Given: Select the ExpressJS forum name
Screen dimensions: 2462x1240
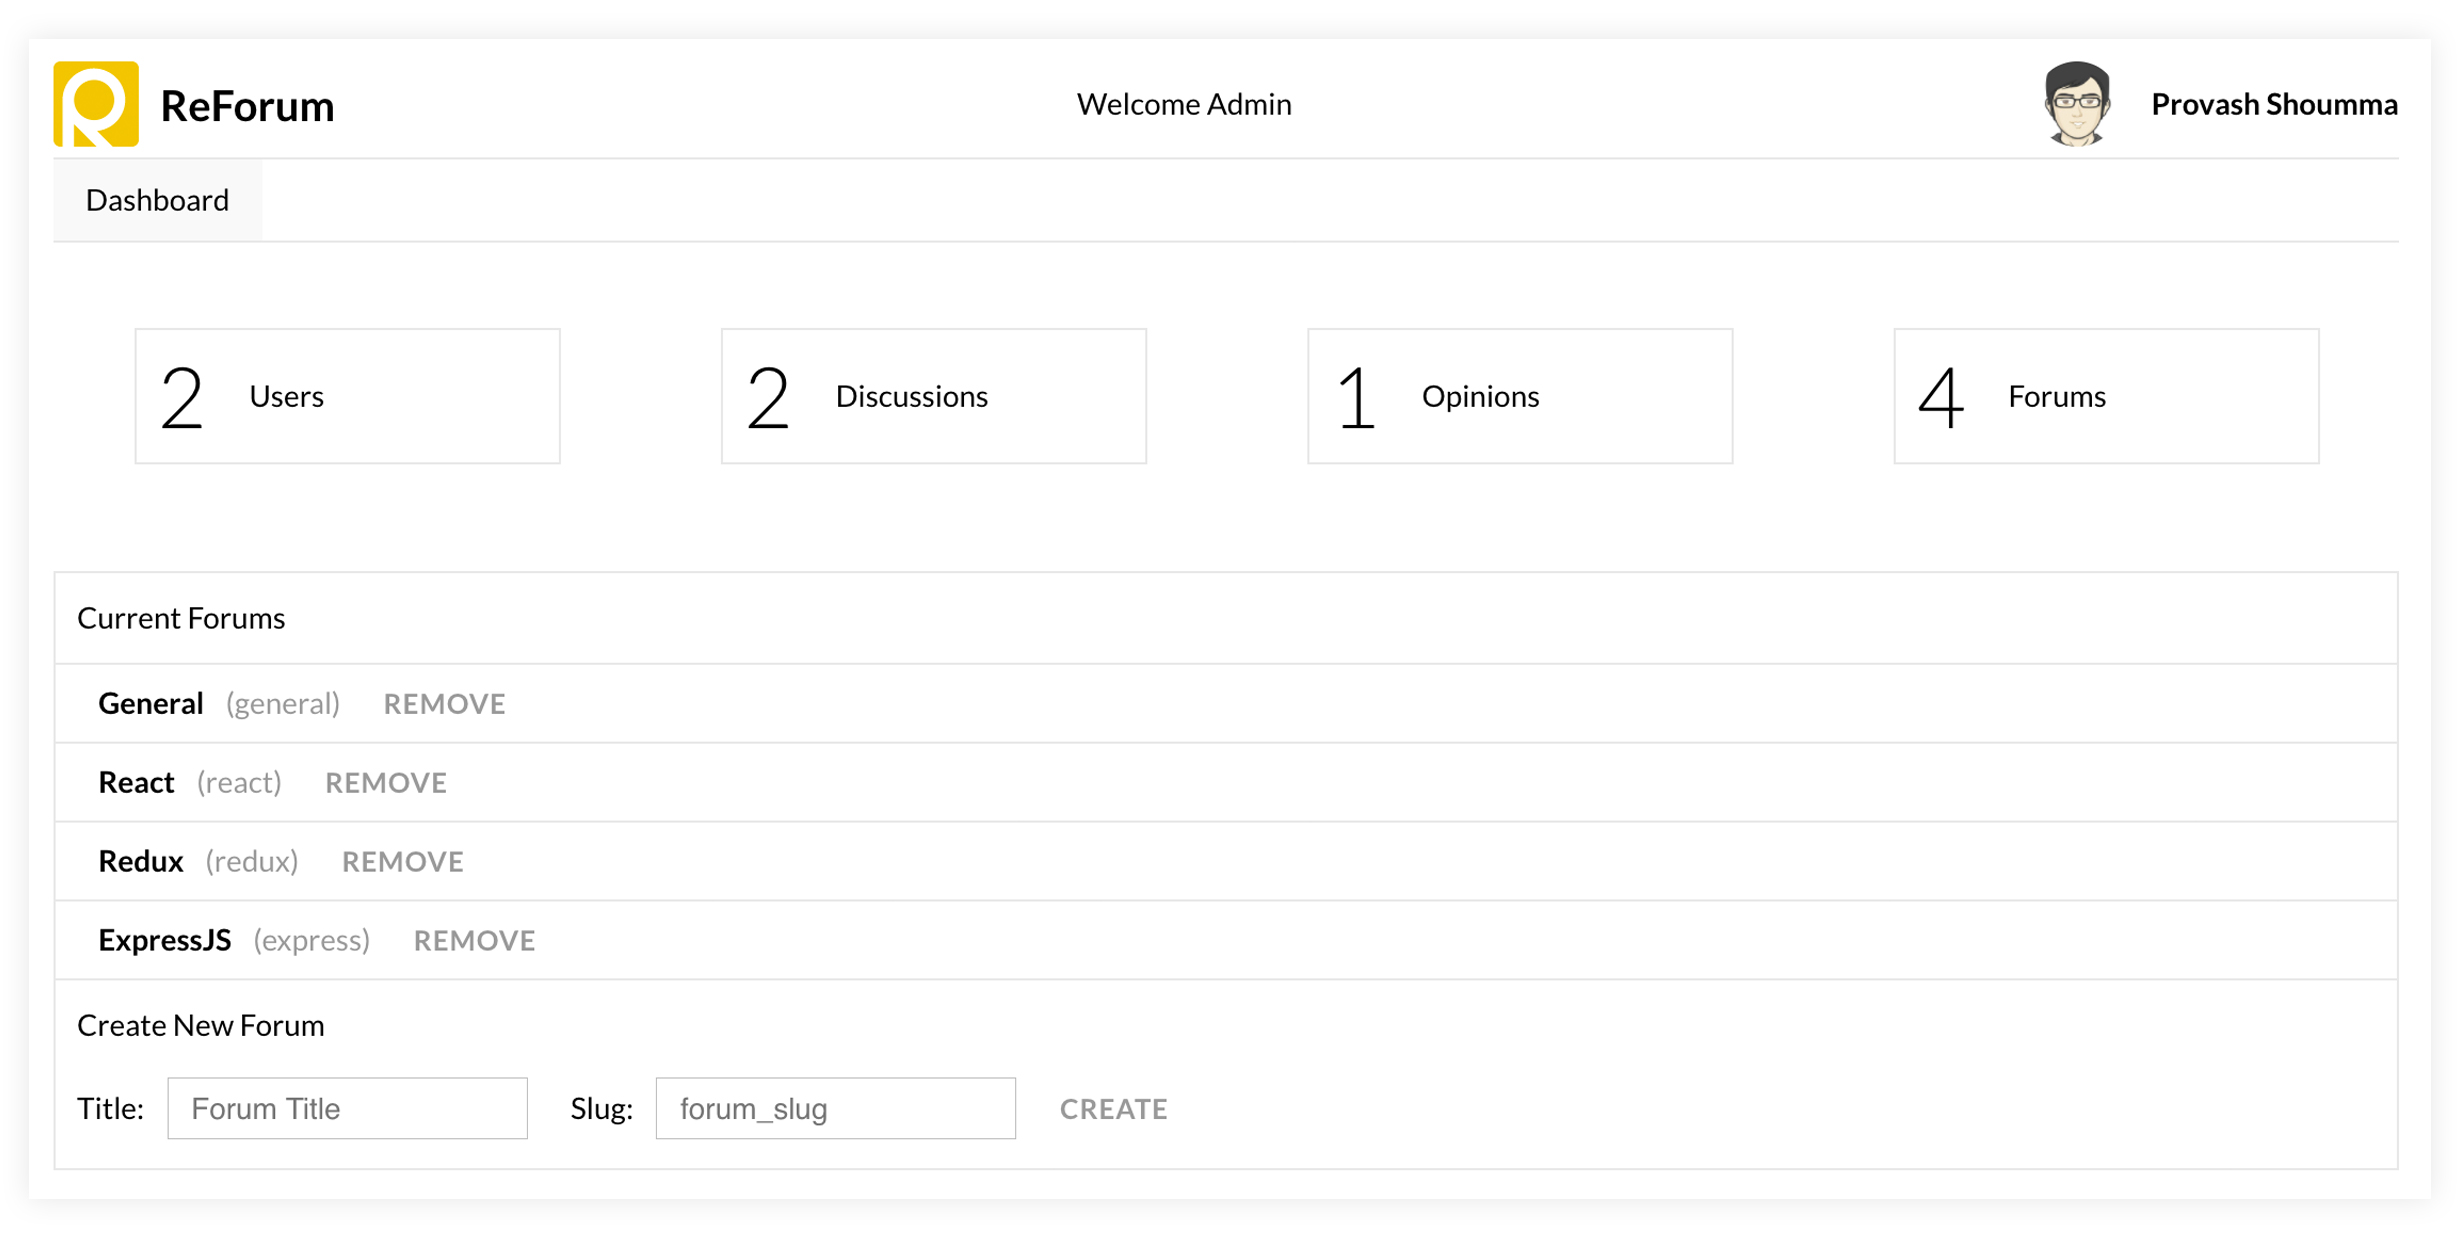Looking at the screenshot, I should (x=165, y=941).
